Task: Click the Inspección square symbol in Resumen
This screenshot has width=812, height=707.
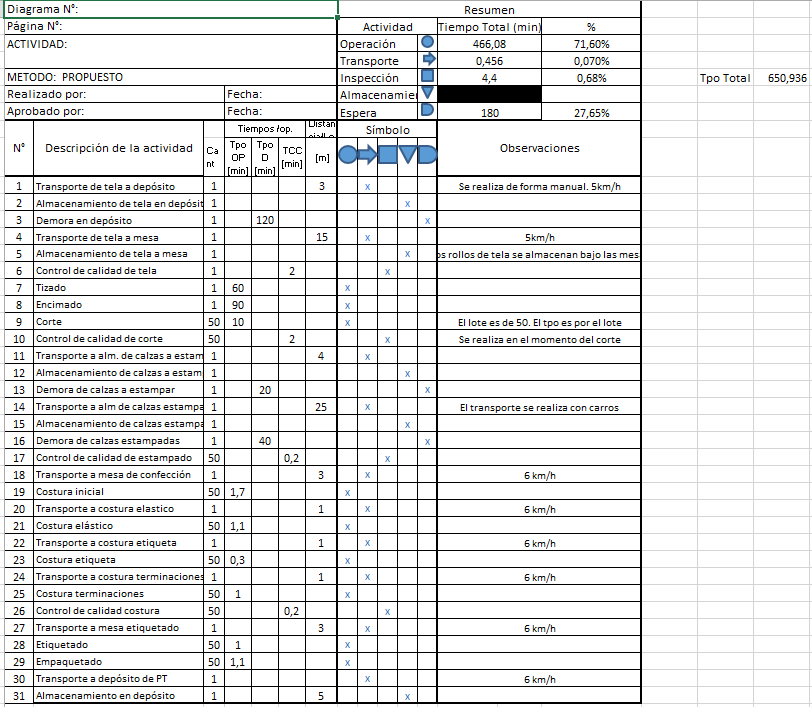Action: click(427, 76)
